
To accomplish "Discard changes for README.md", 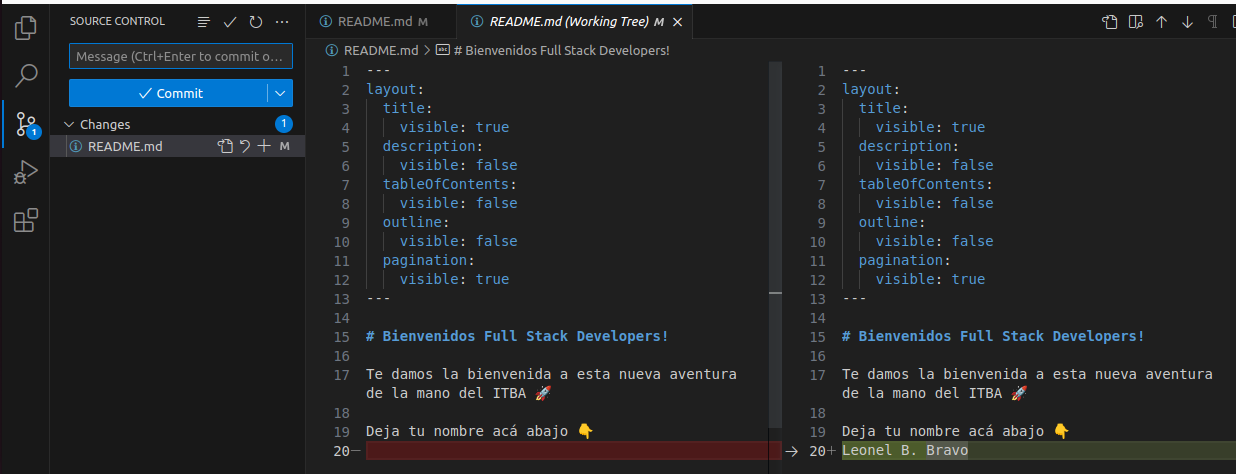I will (245, 147).
